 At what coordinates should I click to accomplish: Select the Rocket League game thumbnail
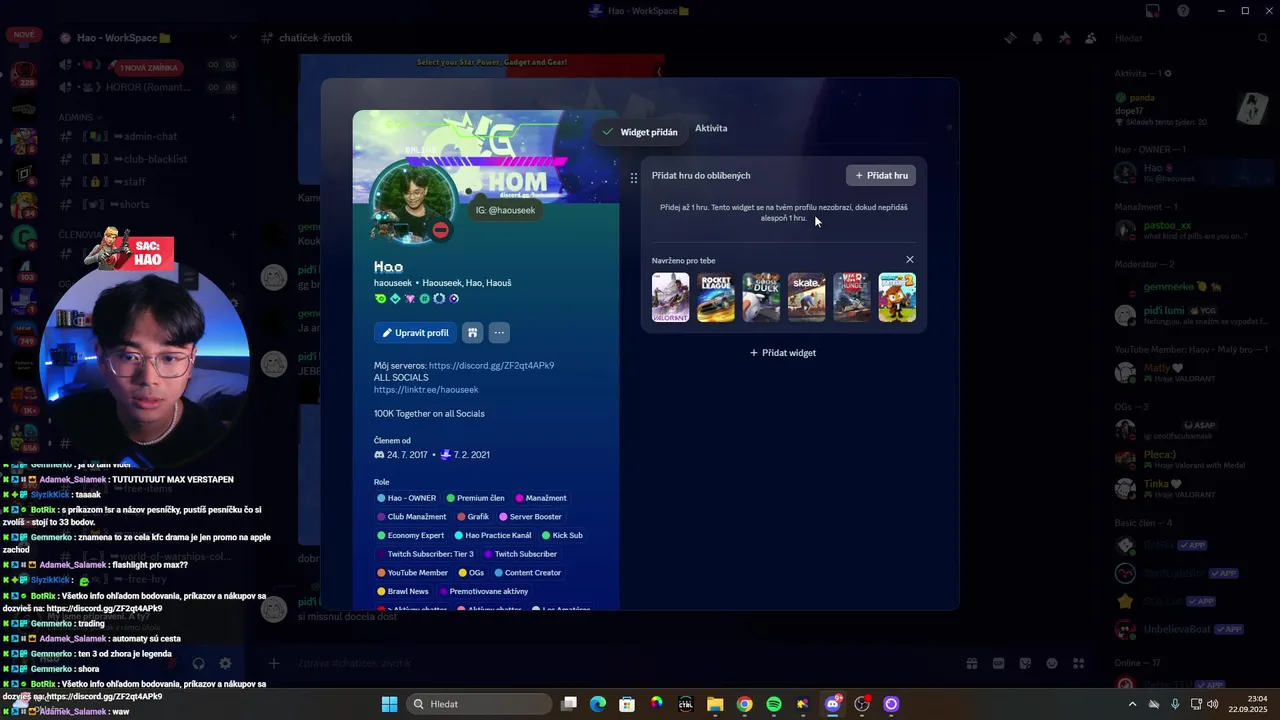click(x=716, y=297)
